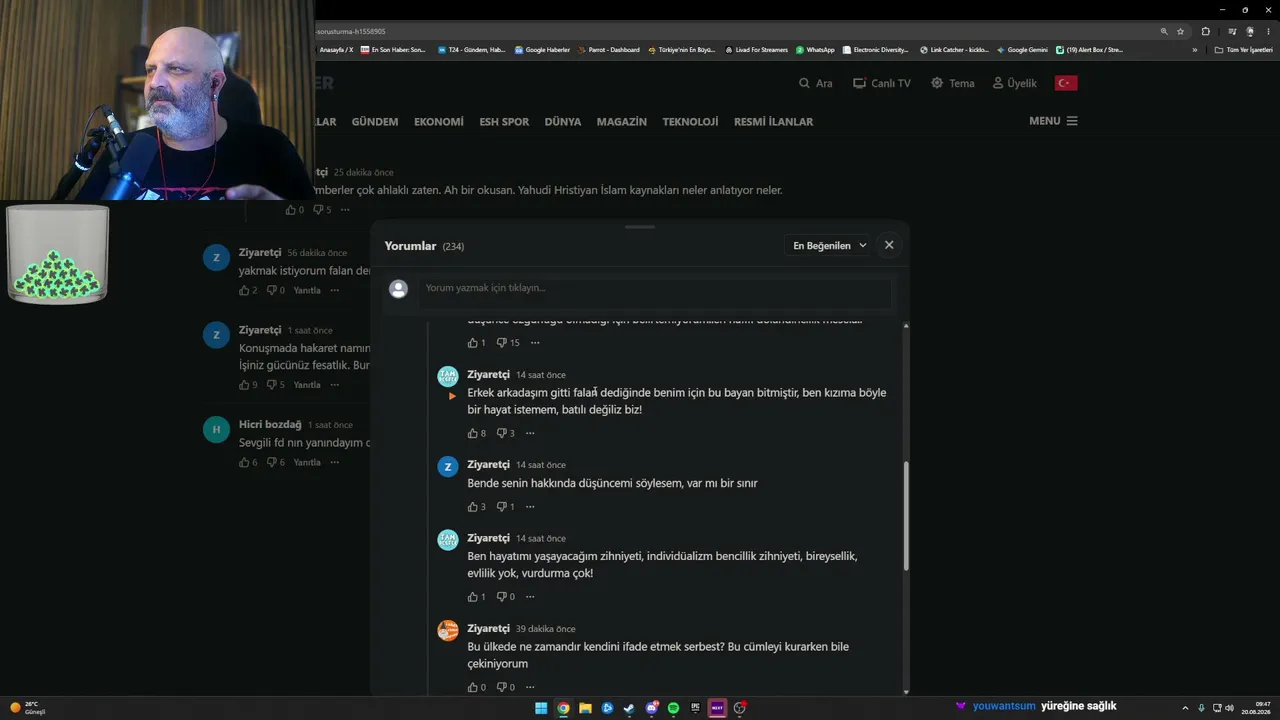This screenshot has height=720, width=1280.
Task: Open the Google Gemini bookmark
Action: tap(1022, 50)
